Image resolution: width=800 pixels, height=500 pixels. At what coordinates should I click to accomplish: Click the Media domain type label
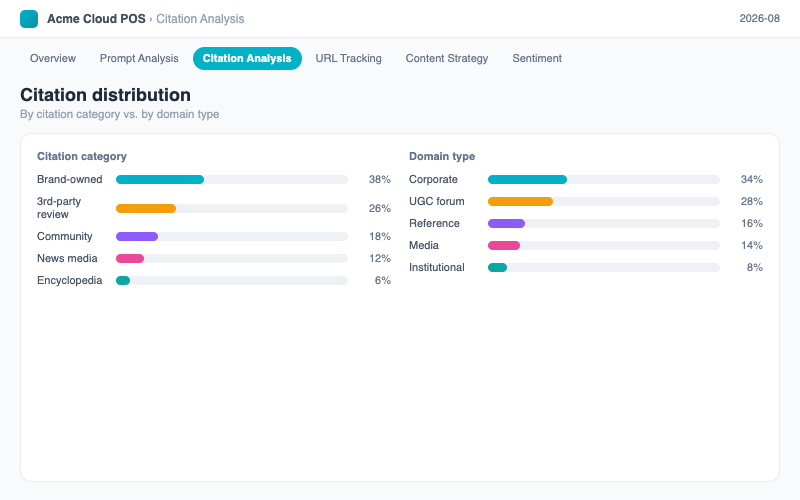(x=423, y=245)
